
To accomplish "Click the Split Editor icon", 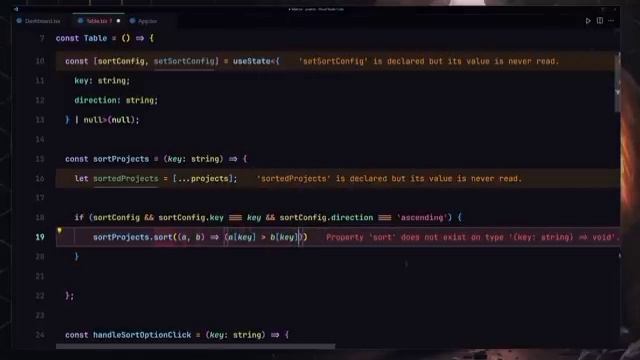I will 600,20.
